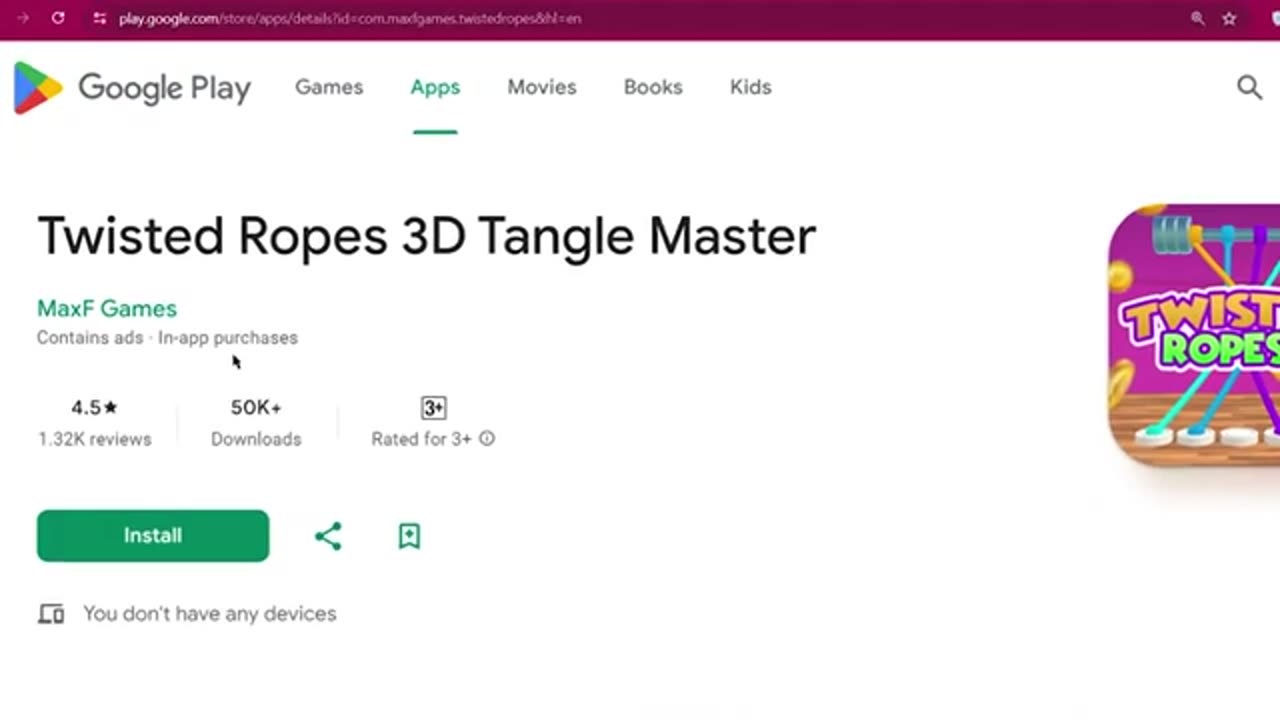This screenshot has width=1280, height=720.
Task: Add app to wishlist bookmark icon
Action: coord(409,536)
